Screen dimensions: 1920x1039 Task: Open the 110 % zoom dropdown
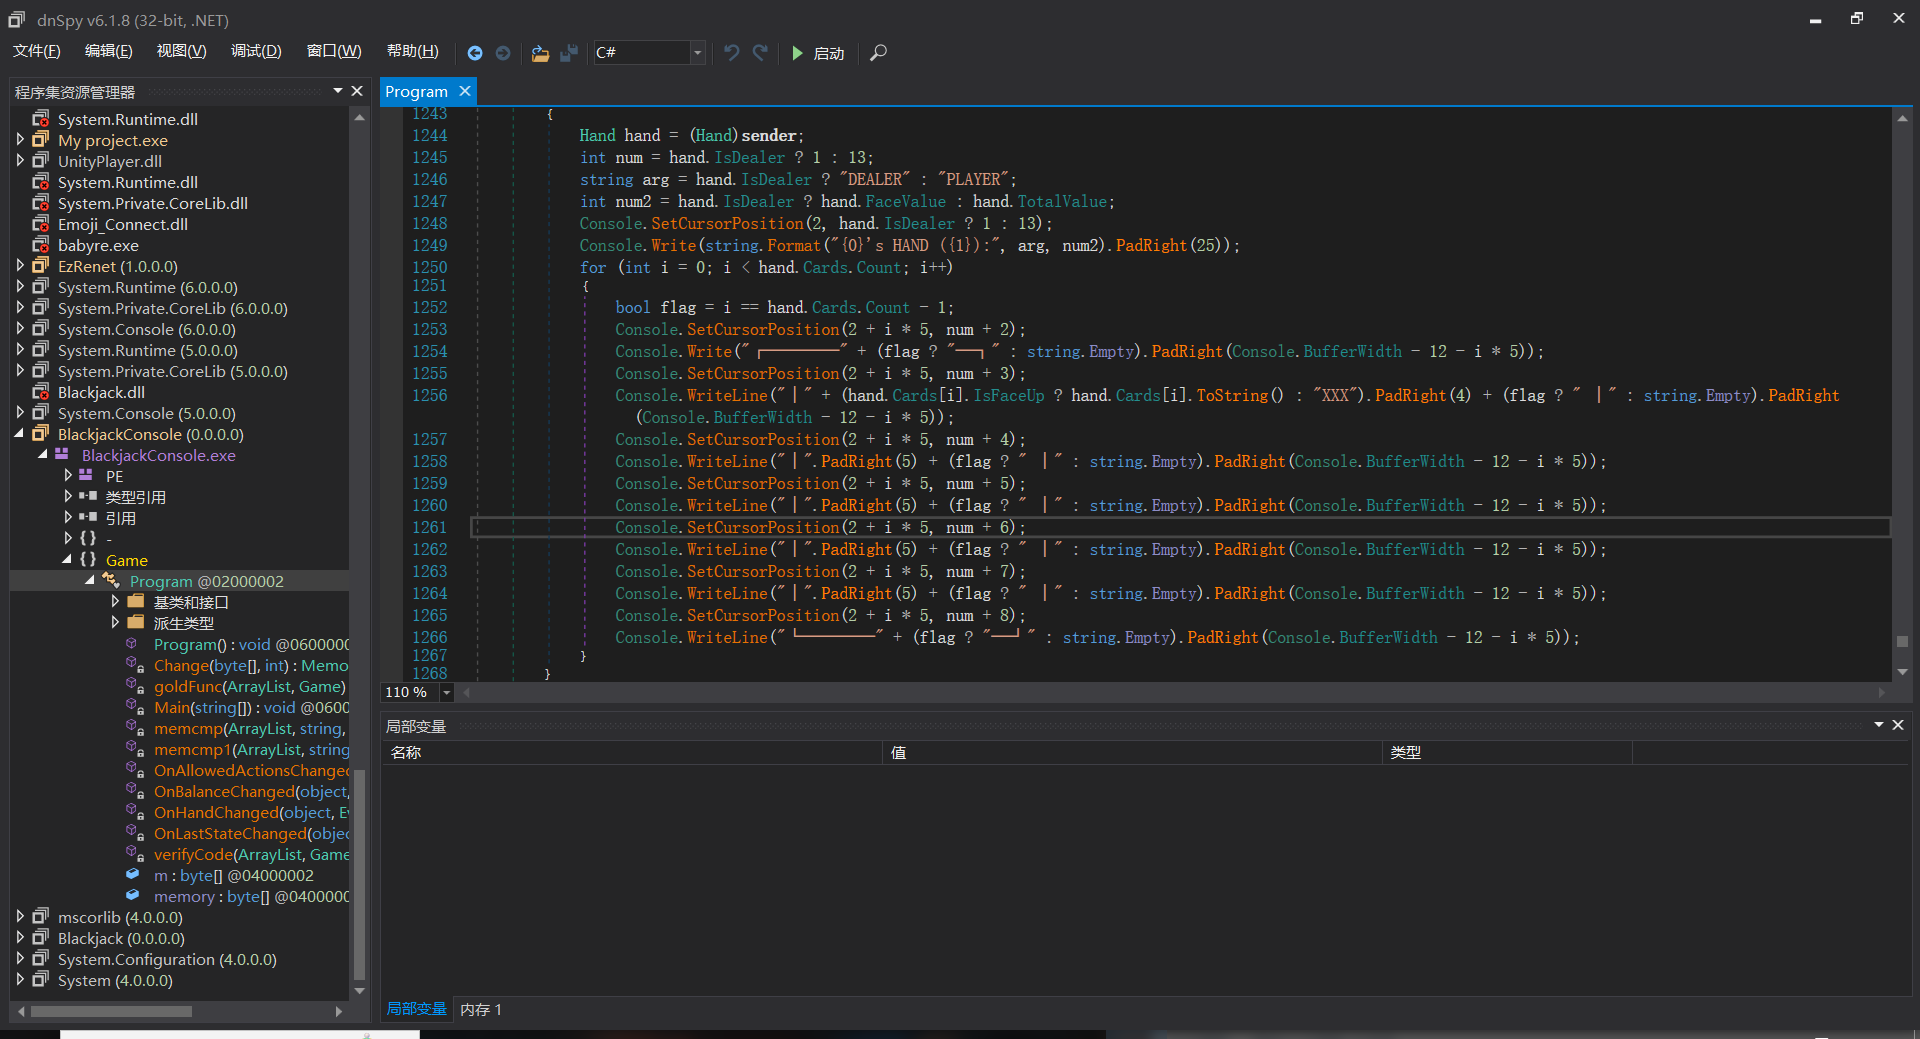click(446, 692)
